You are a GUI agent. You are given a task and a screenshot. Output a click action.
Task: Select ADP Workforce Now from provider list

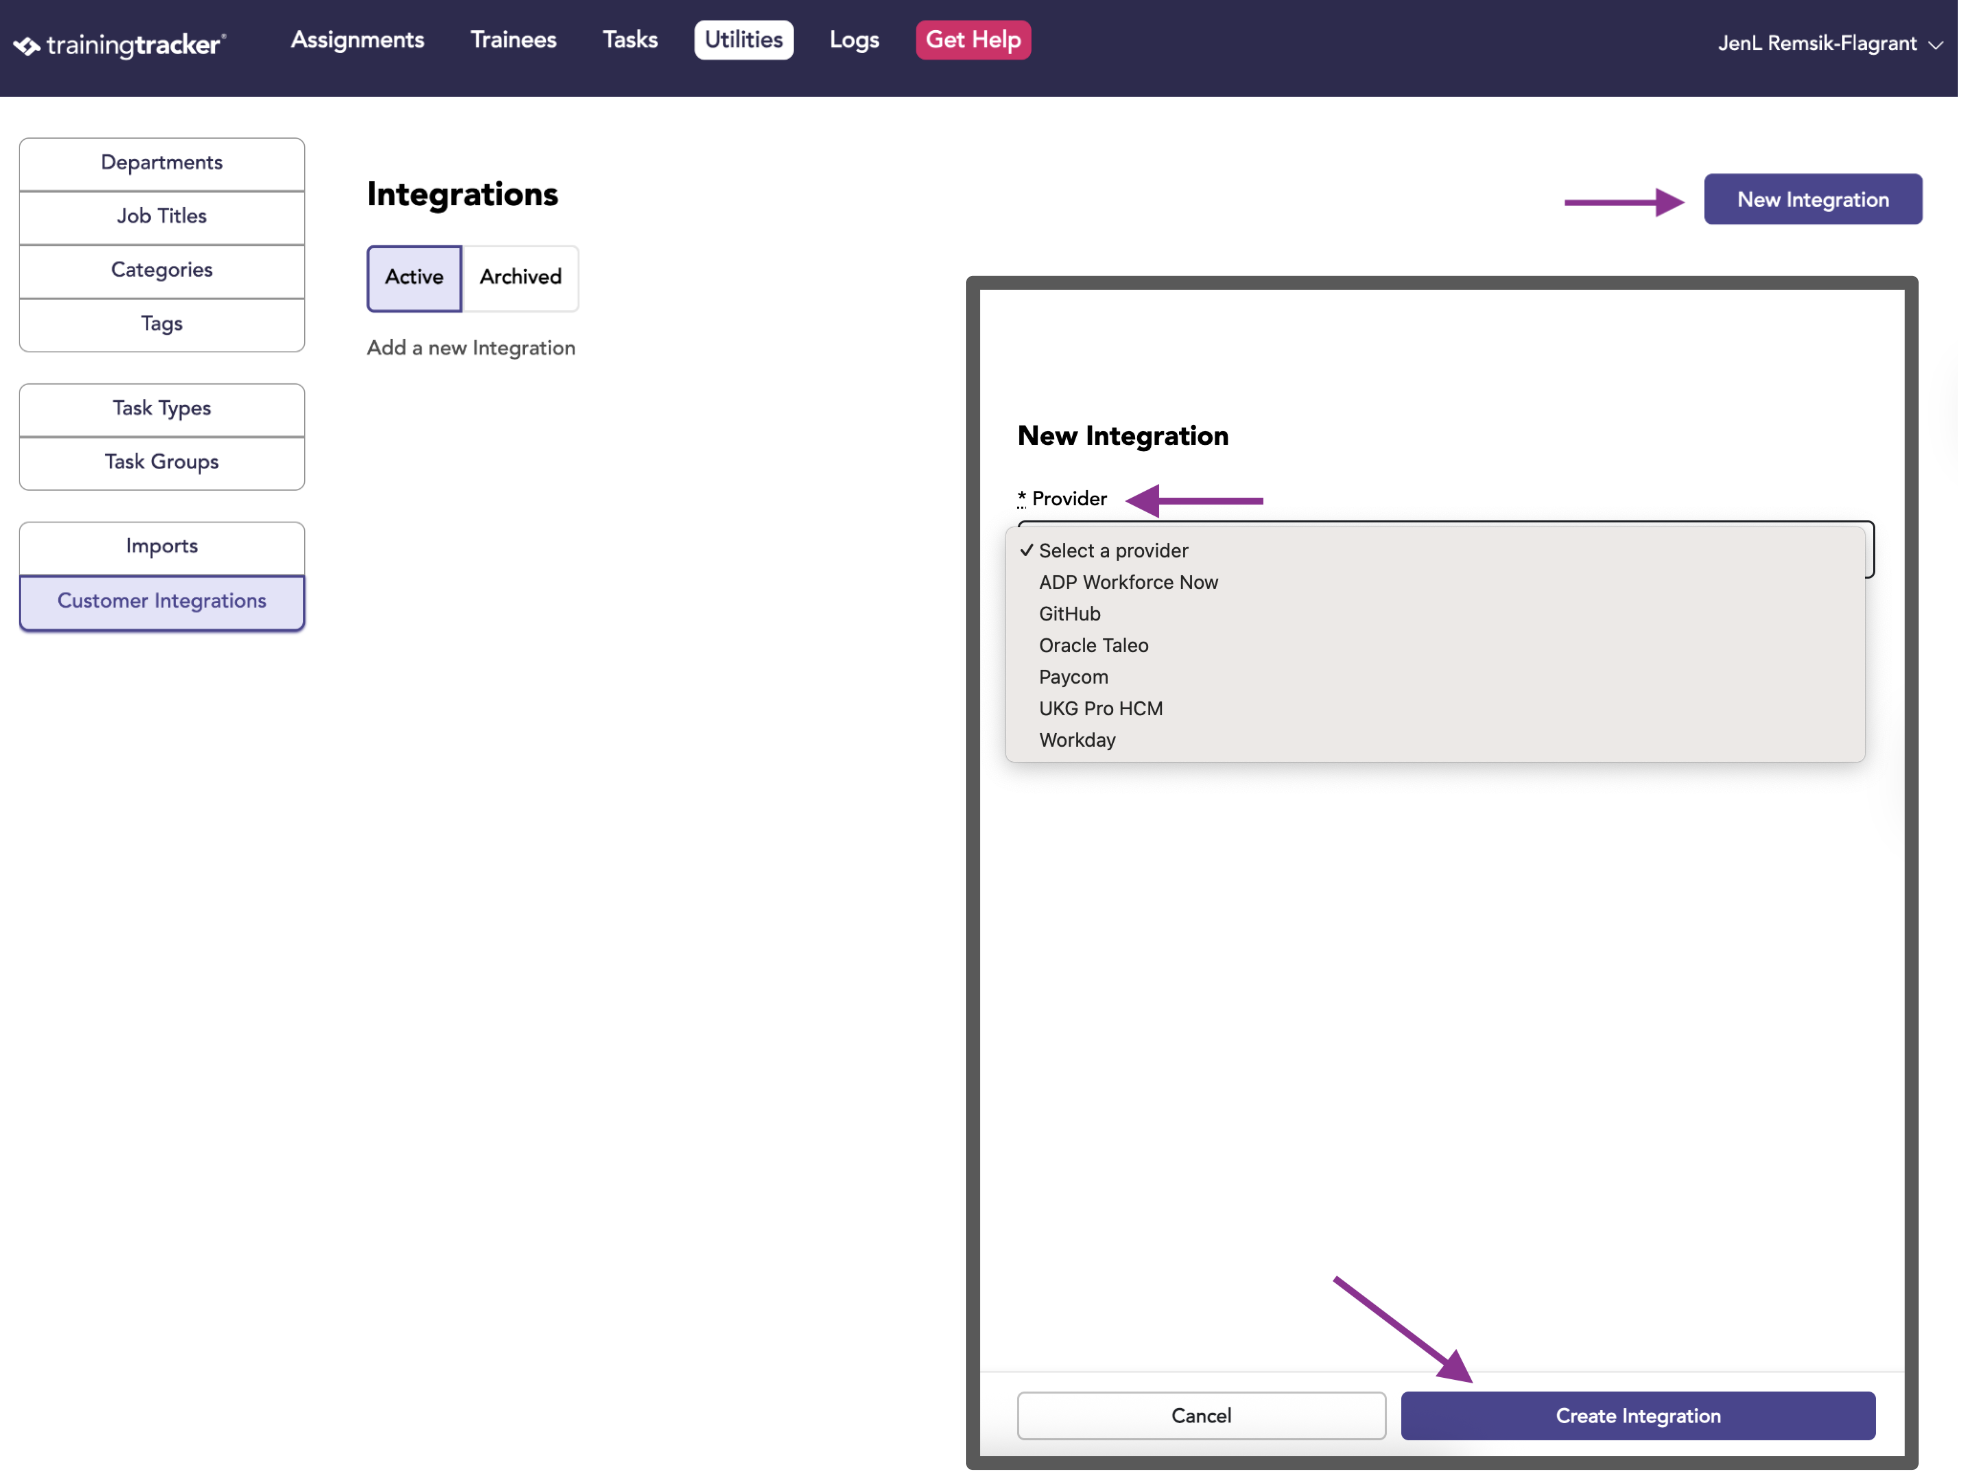(x=1128, y=582)
